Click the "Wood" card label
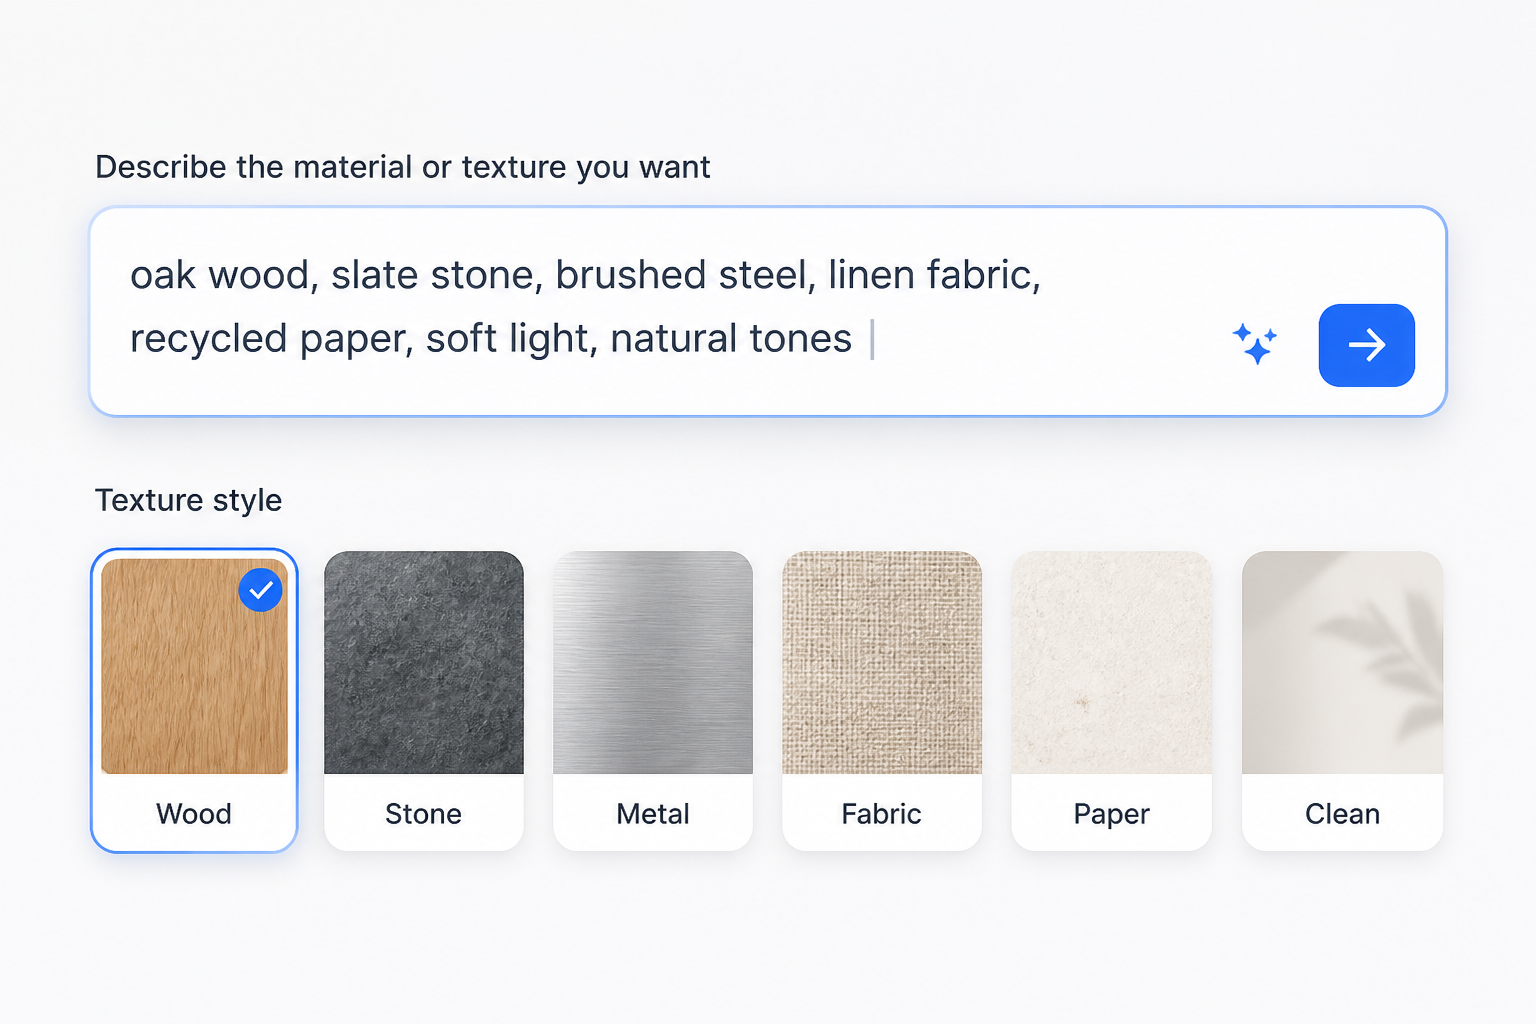Viewport: 1536px width, 1024px height. (x=194, y=814)
